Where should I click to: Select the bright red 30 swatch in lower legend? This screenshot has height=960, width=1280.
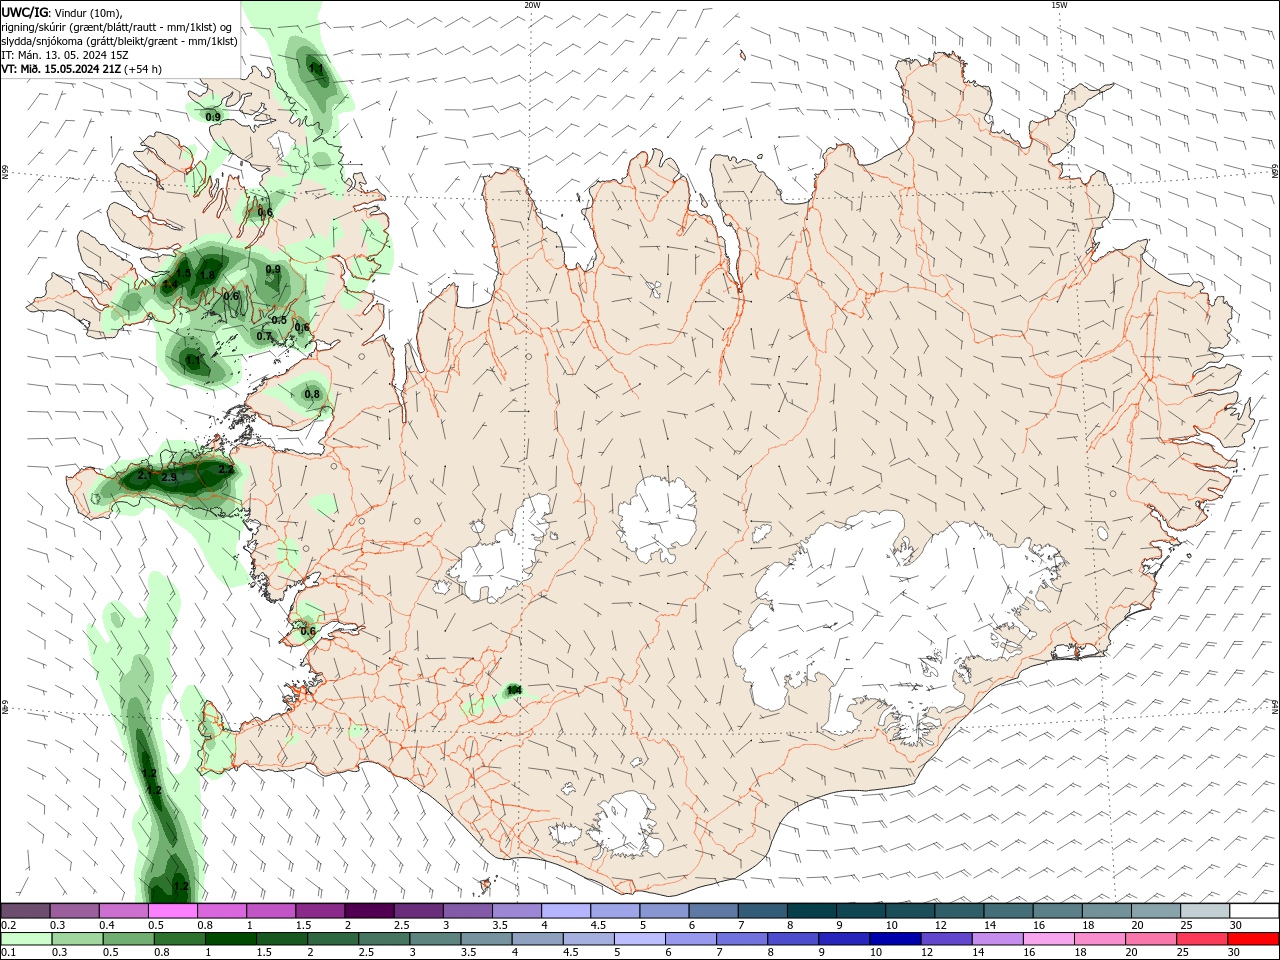1253,939
